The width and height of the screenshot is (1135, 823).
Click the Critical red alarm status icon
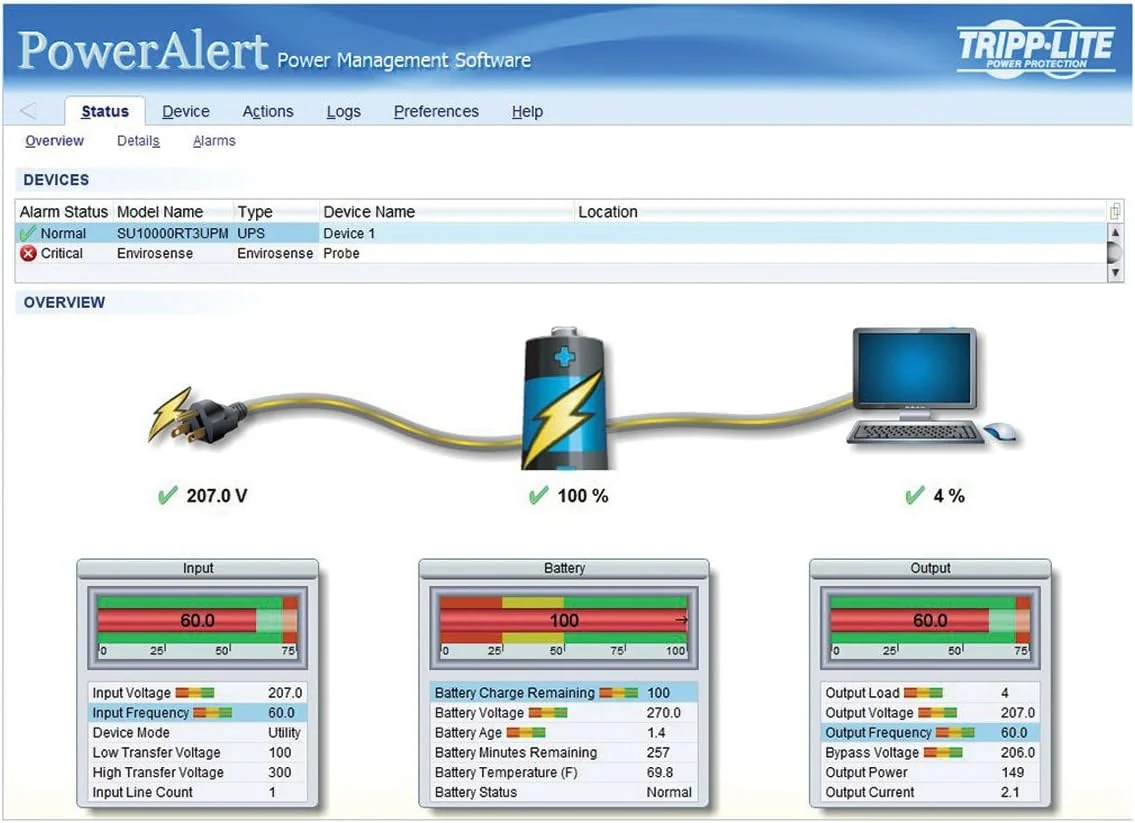pyautogui.click(x=28, y=253)
